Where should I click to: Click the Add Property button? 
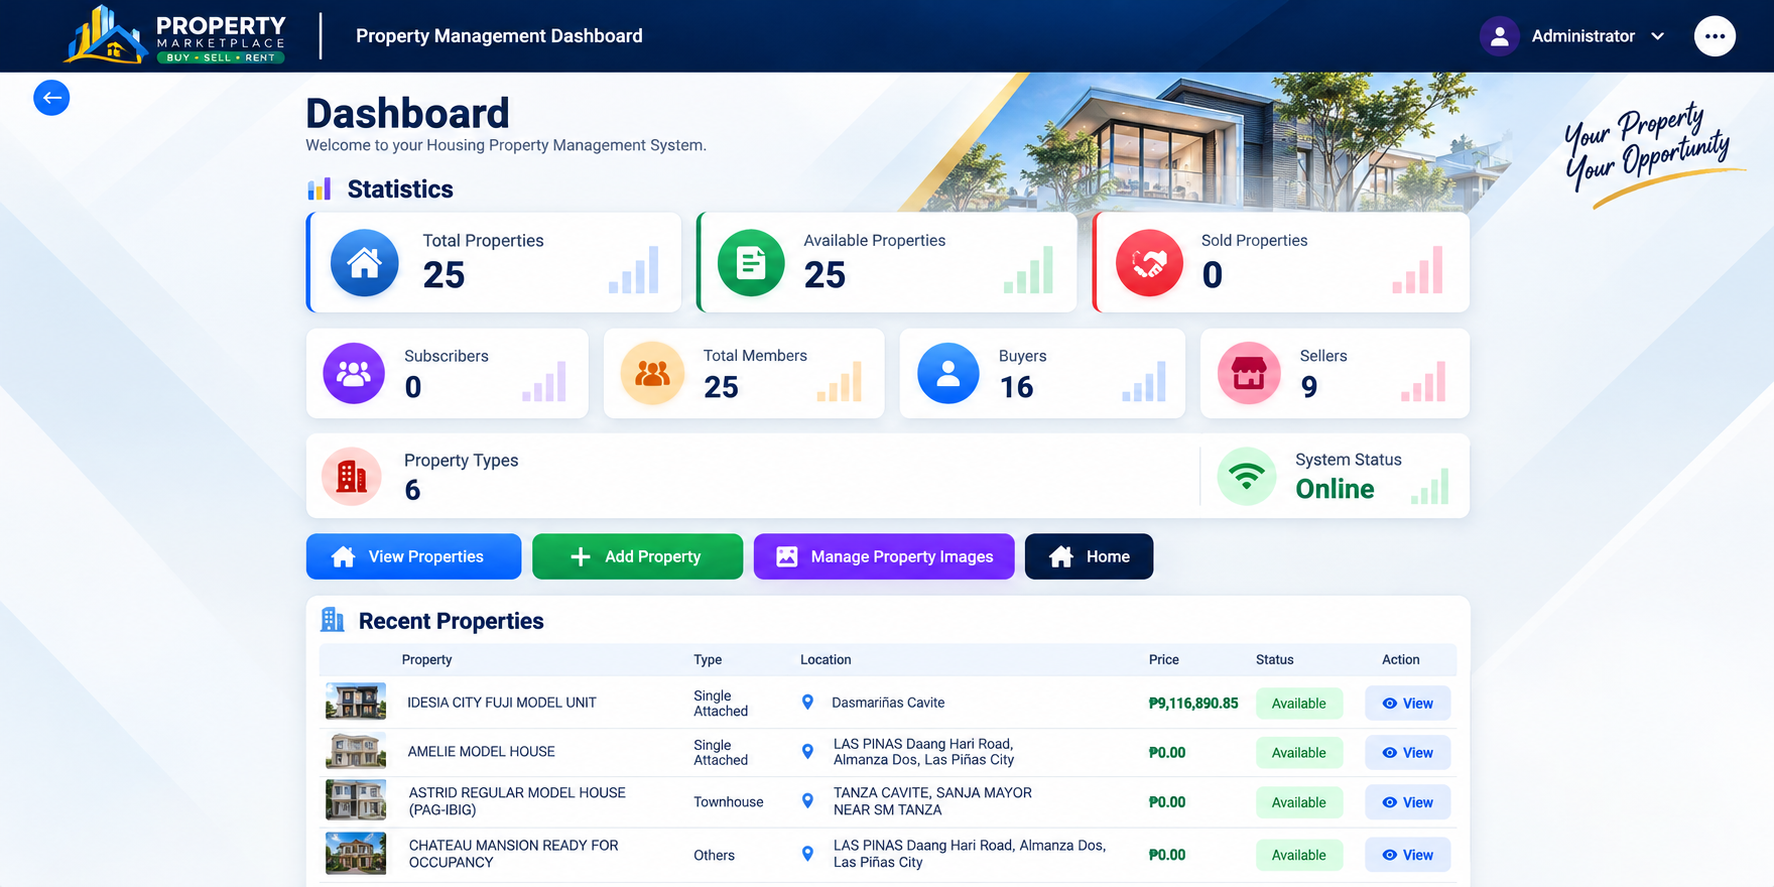(637, 556)
